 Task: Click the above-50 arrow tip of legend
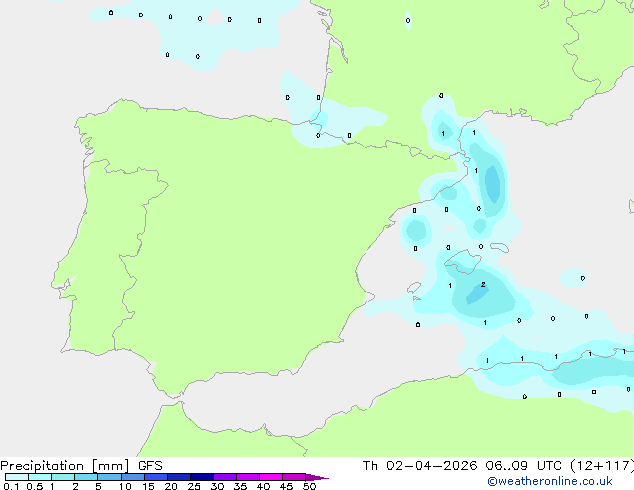coord(317,477)
